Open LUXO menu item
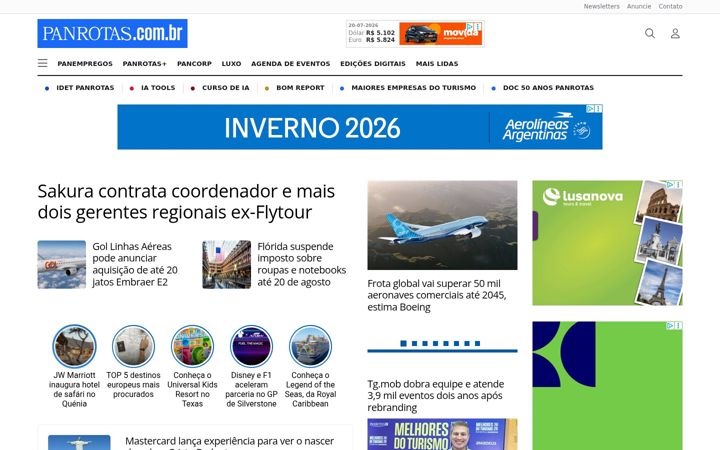 click(x=231, y=64)
